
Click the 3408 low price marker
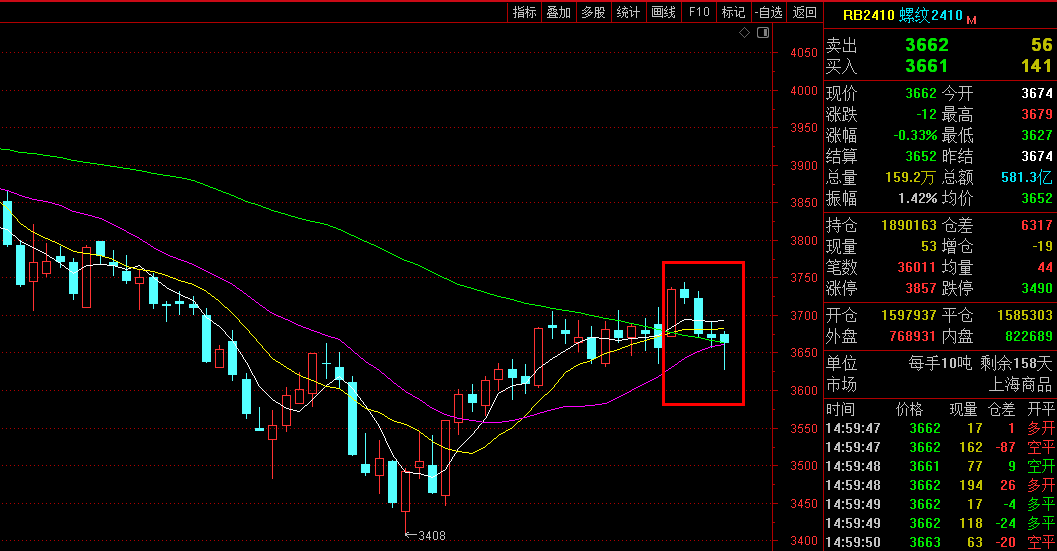(x=431, y=536)
